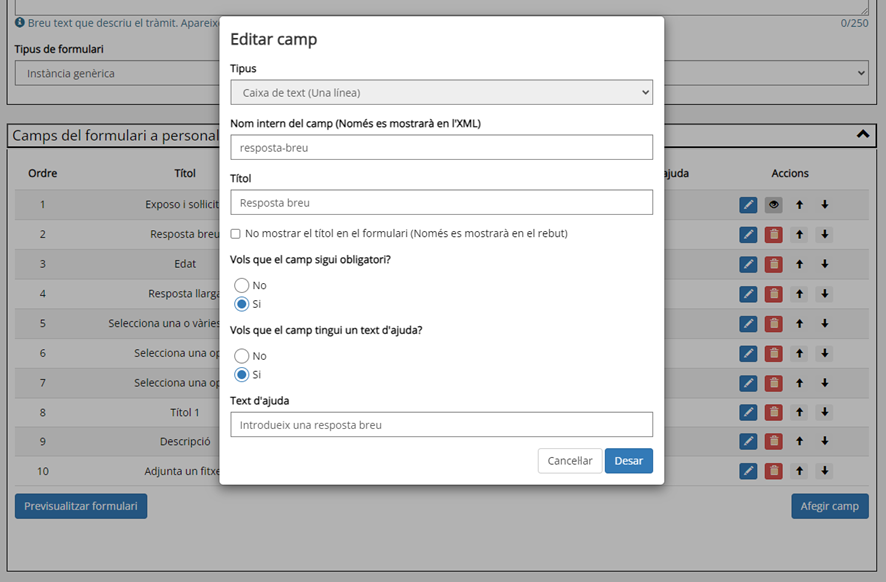Viewport: 886px width, 582px height.
Task: Click the Ordre column header
Action: [41, 173]
